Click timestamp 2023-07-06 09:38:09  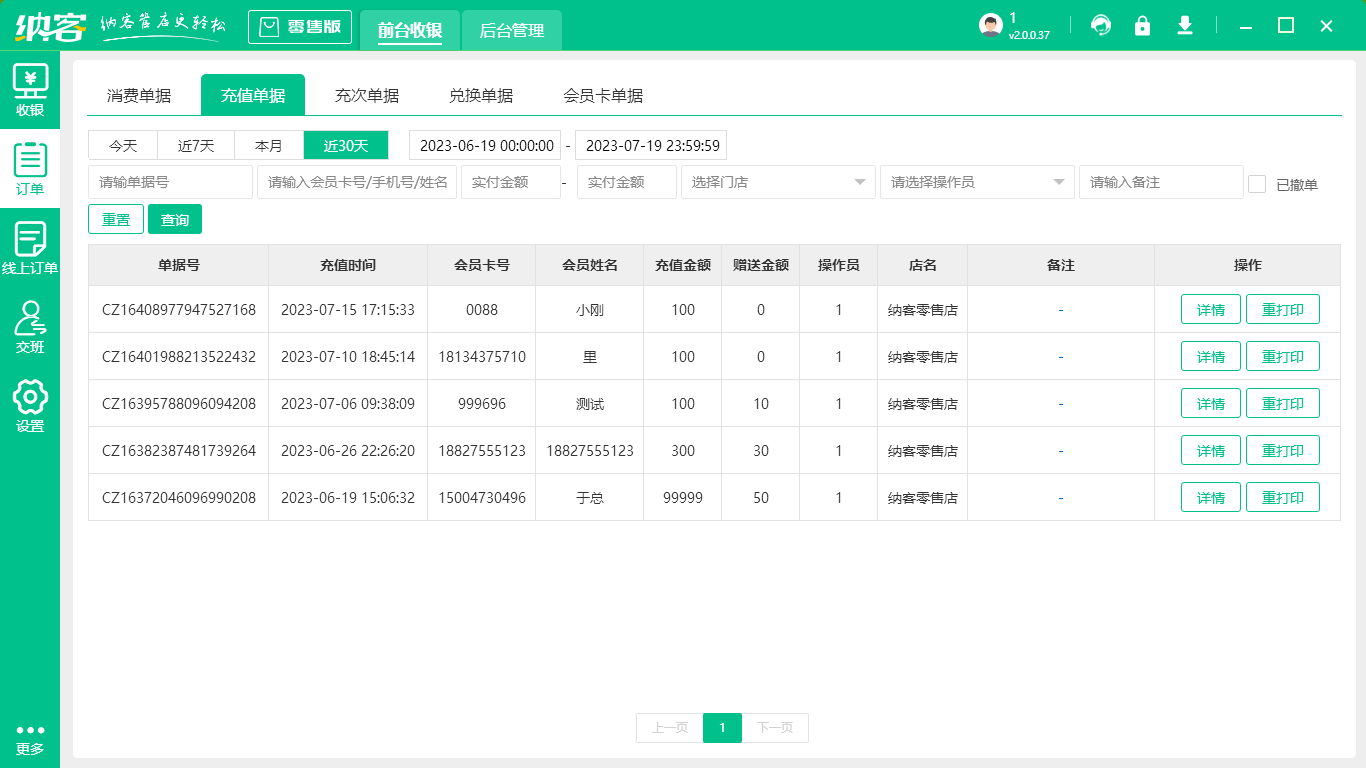click(x=348, y=404)
